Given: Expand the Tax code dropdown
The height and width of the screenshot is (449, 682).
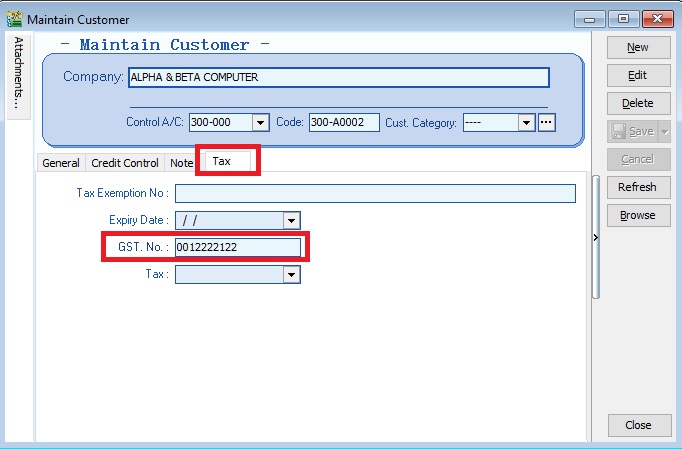Looking at the screenshot, I should coord(291,274).
